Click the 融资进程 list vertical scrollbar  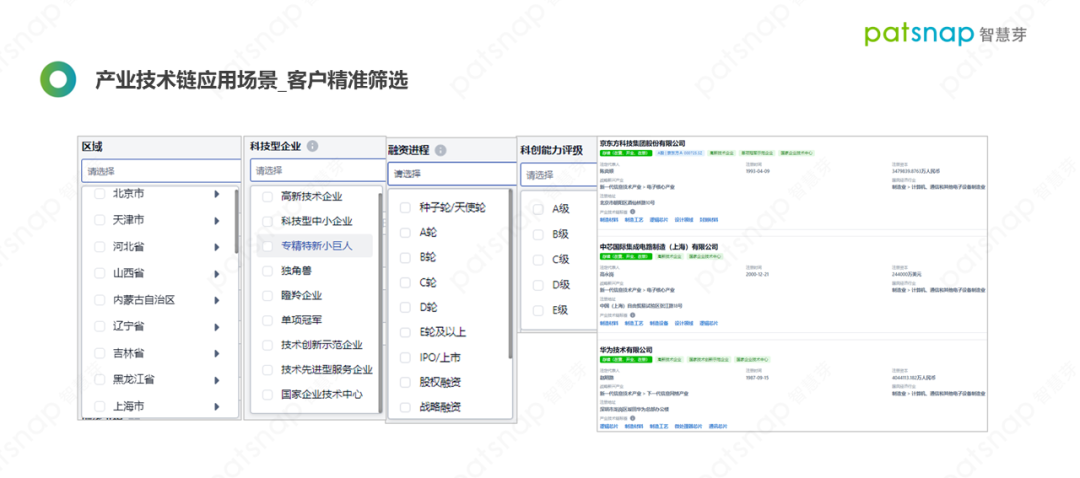(511, 275)
